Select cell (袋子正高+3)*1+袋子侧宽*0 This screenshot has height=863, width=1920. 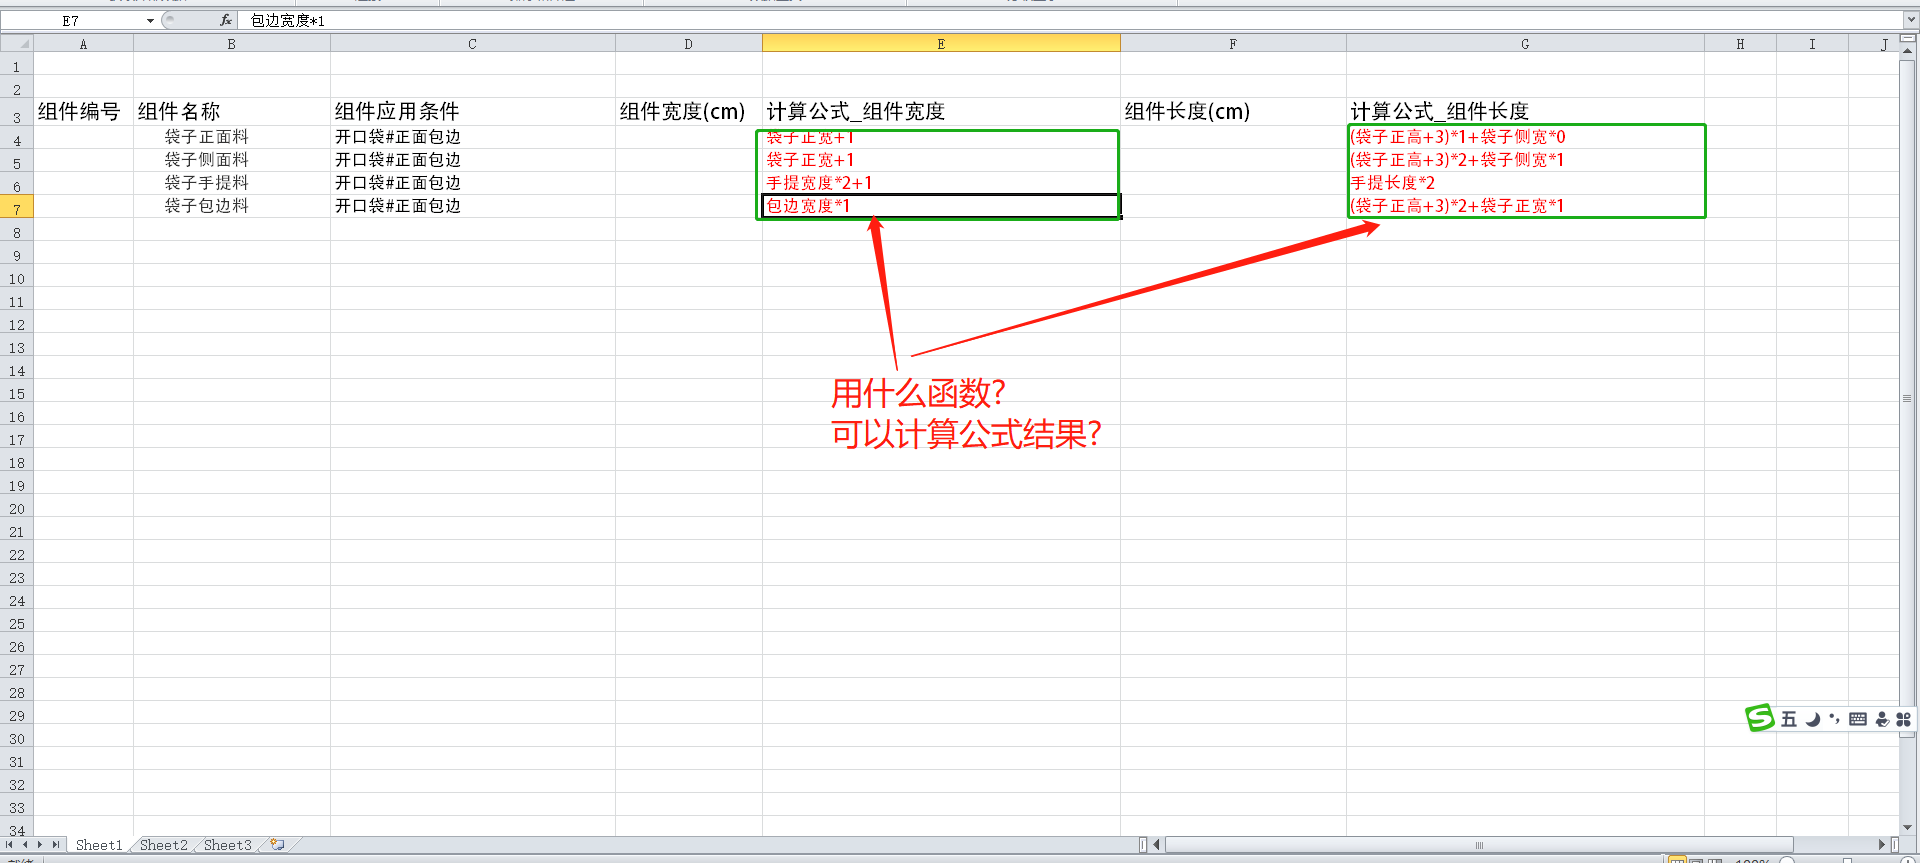pos(1525,137)
